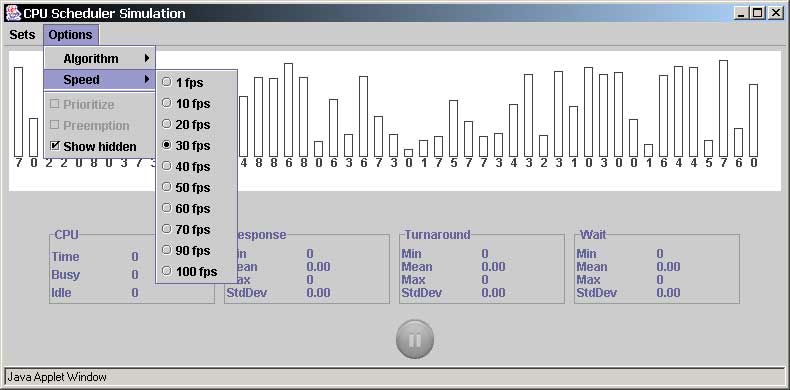Click the Min label in Turnaround panel
This screenshot has height=390, width=790.
[x=411, y=254]
